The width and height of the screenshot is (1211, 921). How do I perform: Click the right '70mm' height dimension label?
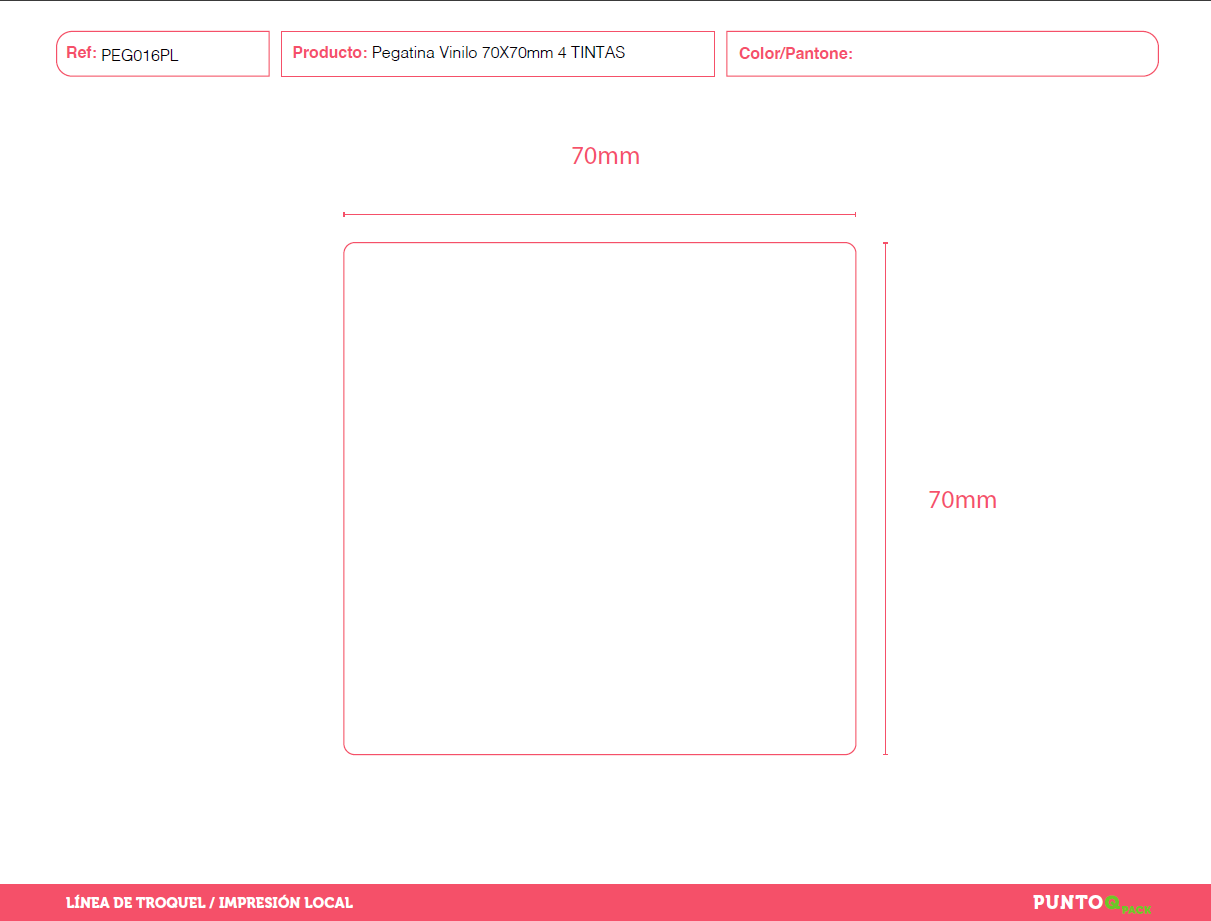click(962, 500)
